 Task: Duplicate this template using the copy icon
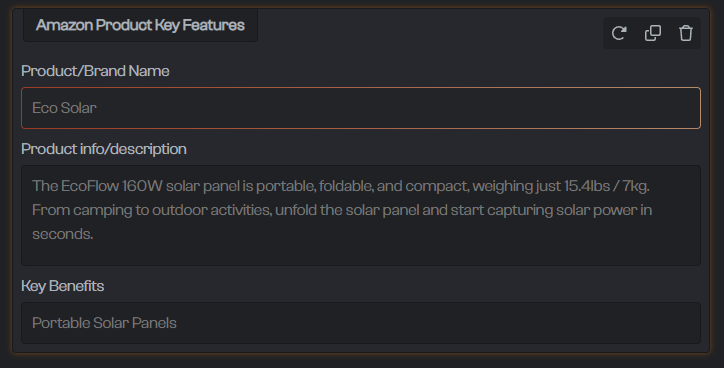tap(652, 33)
